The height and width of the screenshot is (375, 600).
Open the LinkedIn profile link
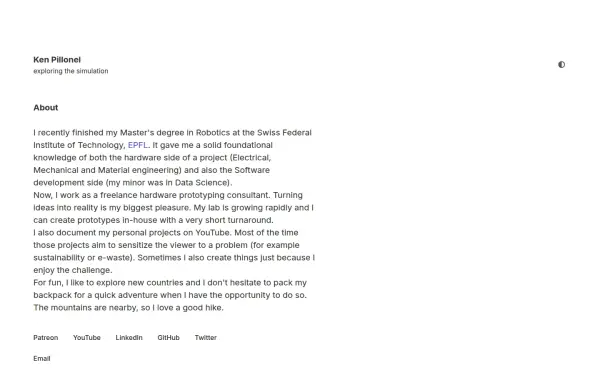[x=129, y=338]
